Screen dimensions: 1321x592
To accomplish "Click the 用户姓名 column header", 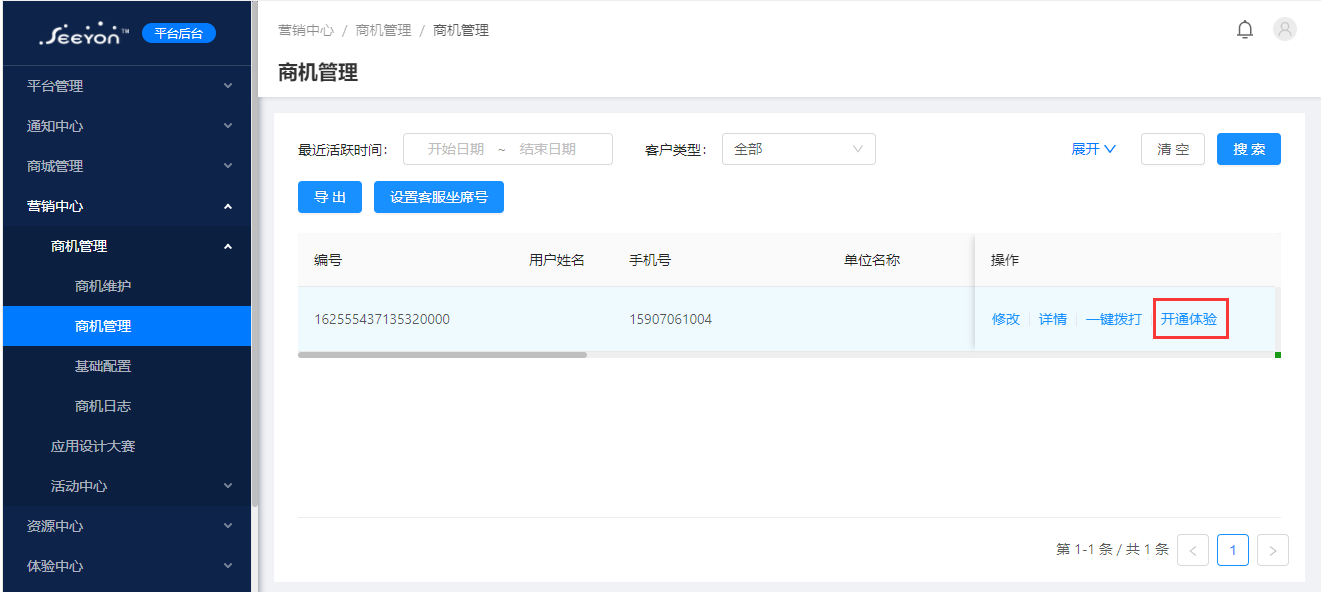I will [557, 260].
